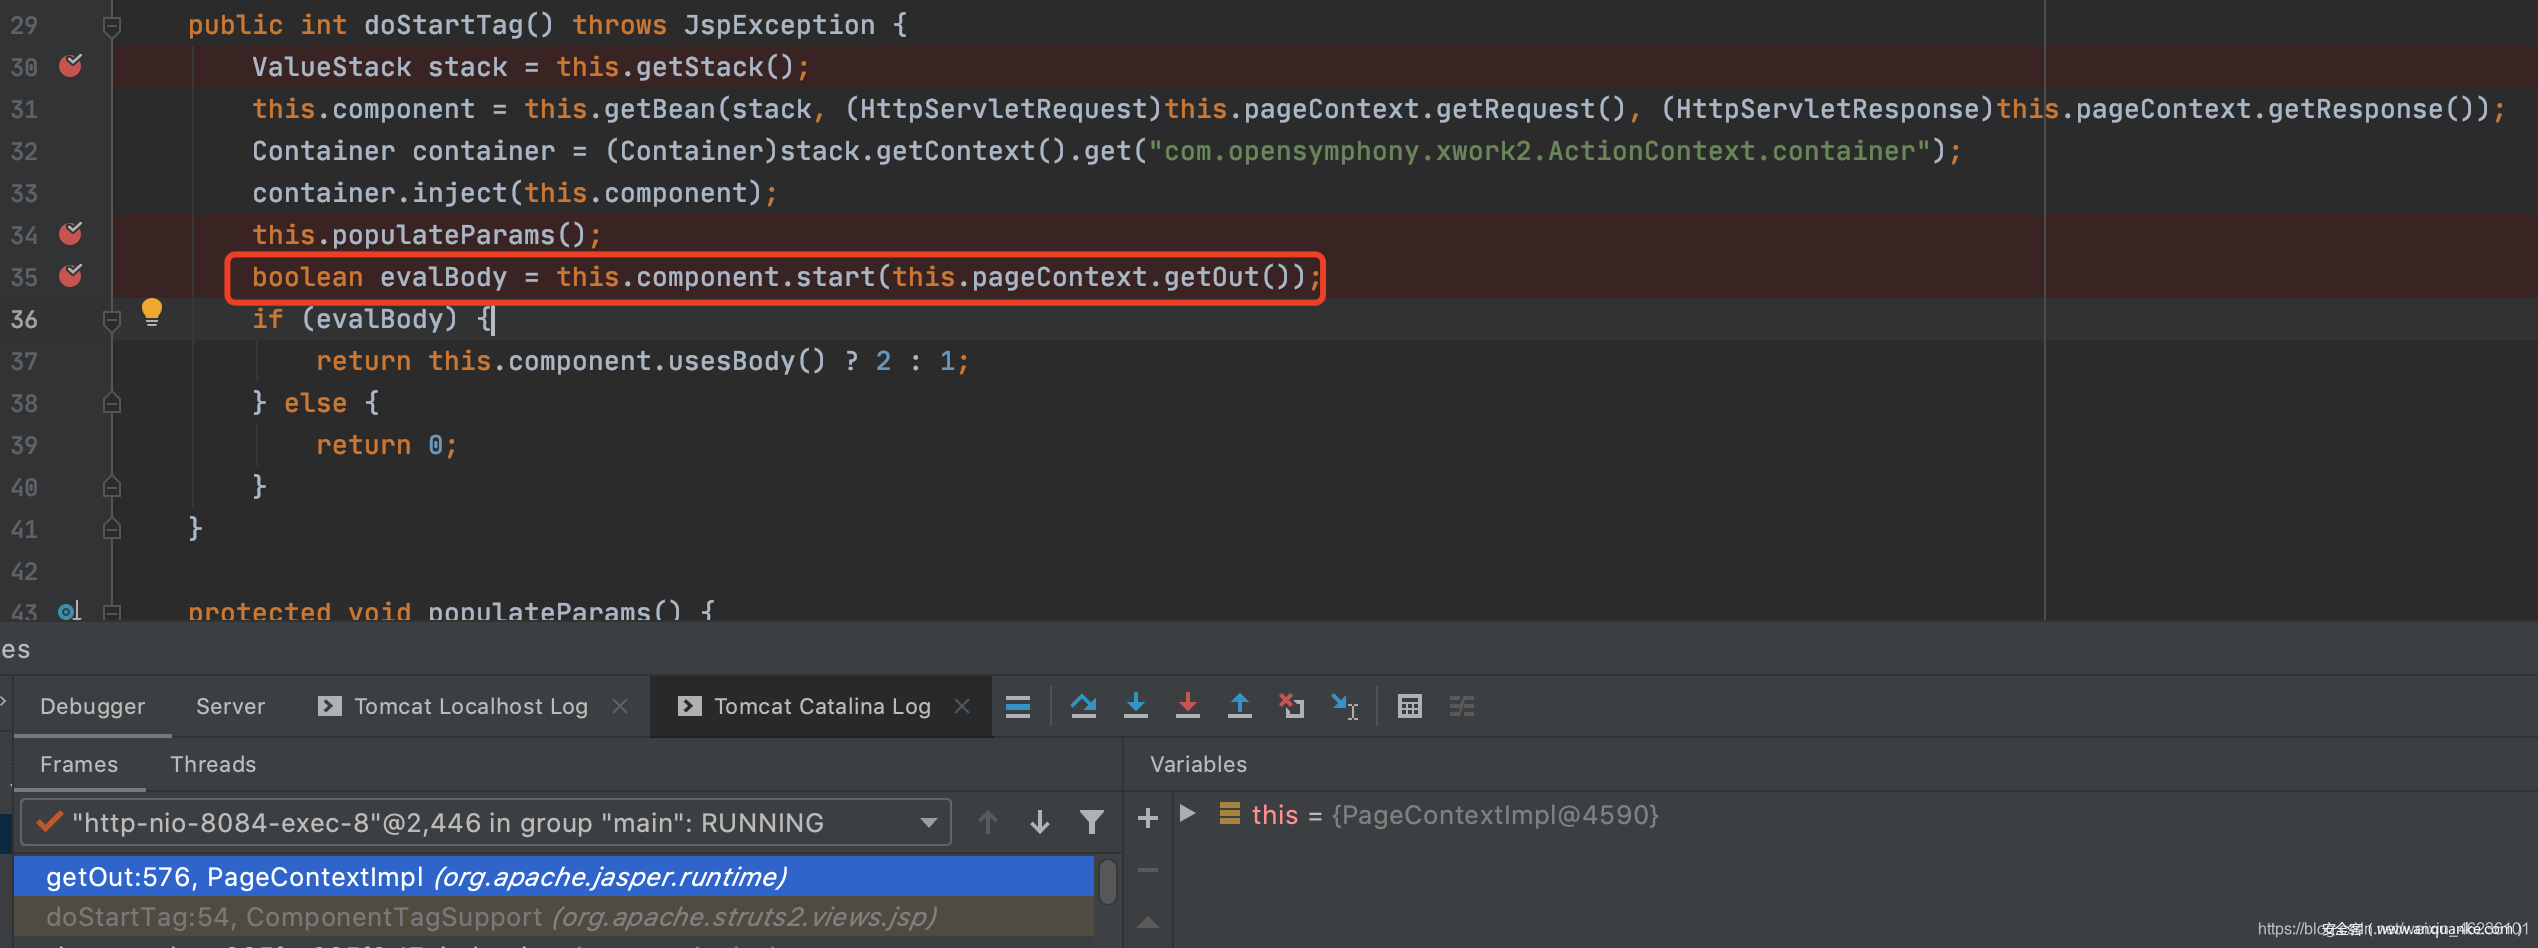The image size is (2538, 948).
Task: Click the ActionContext.container string literal
Action: click(1539, 151)
